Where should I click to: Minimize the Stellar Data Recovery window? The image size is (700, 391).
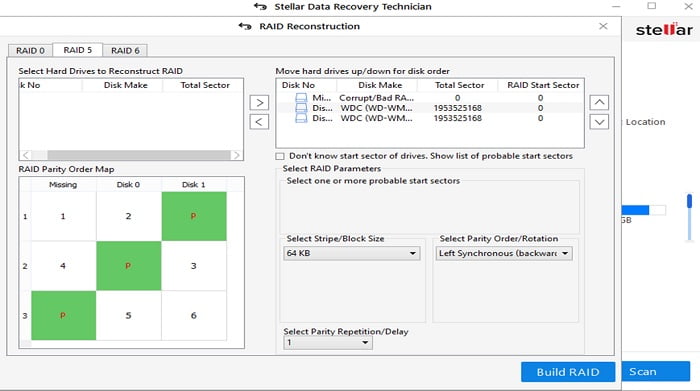pos(616,6)
